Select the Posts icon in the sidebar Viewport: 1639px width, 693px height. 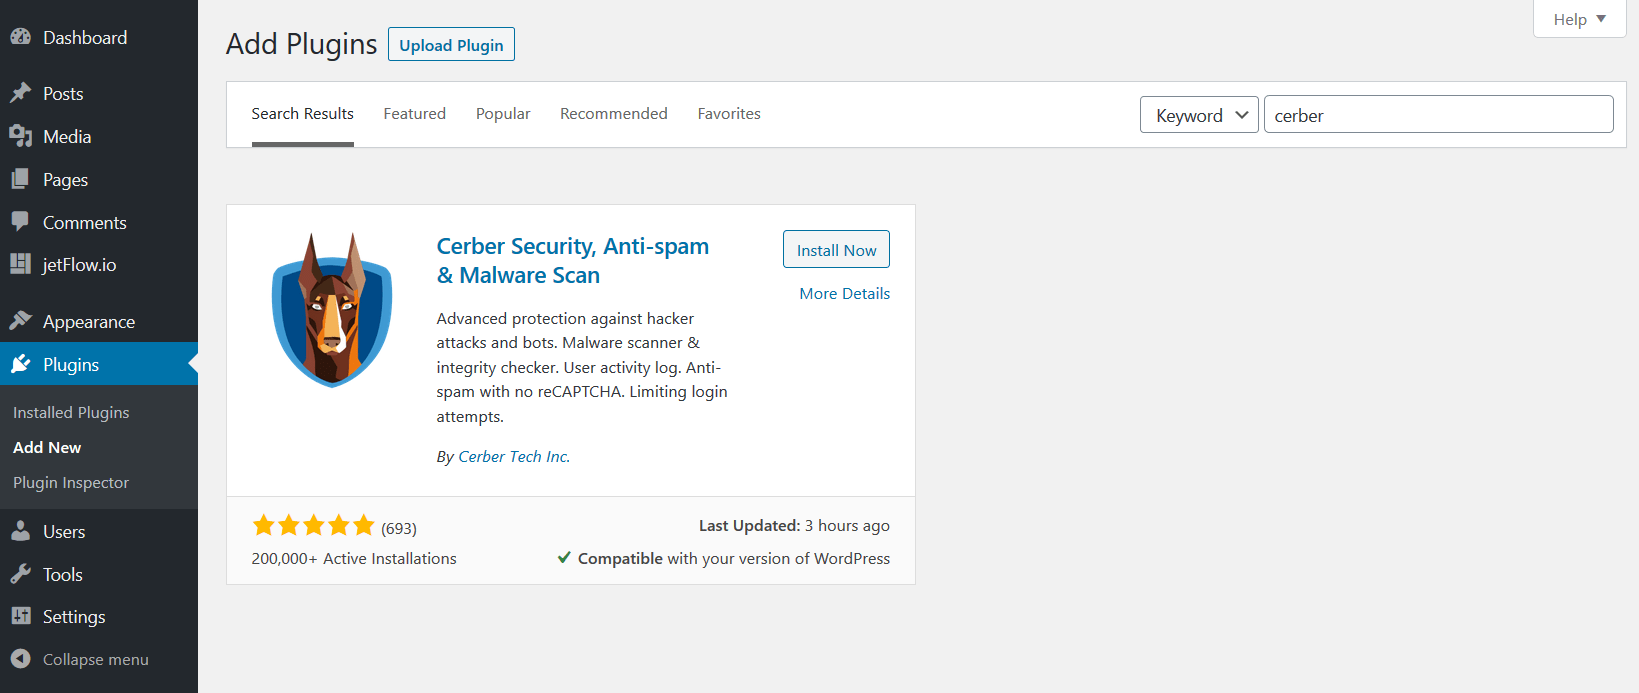21,92
